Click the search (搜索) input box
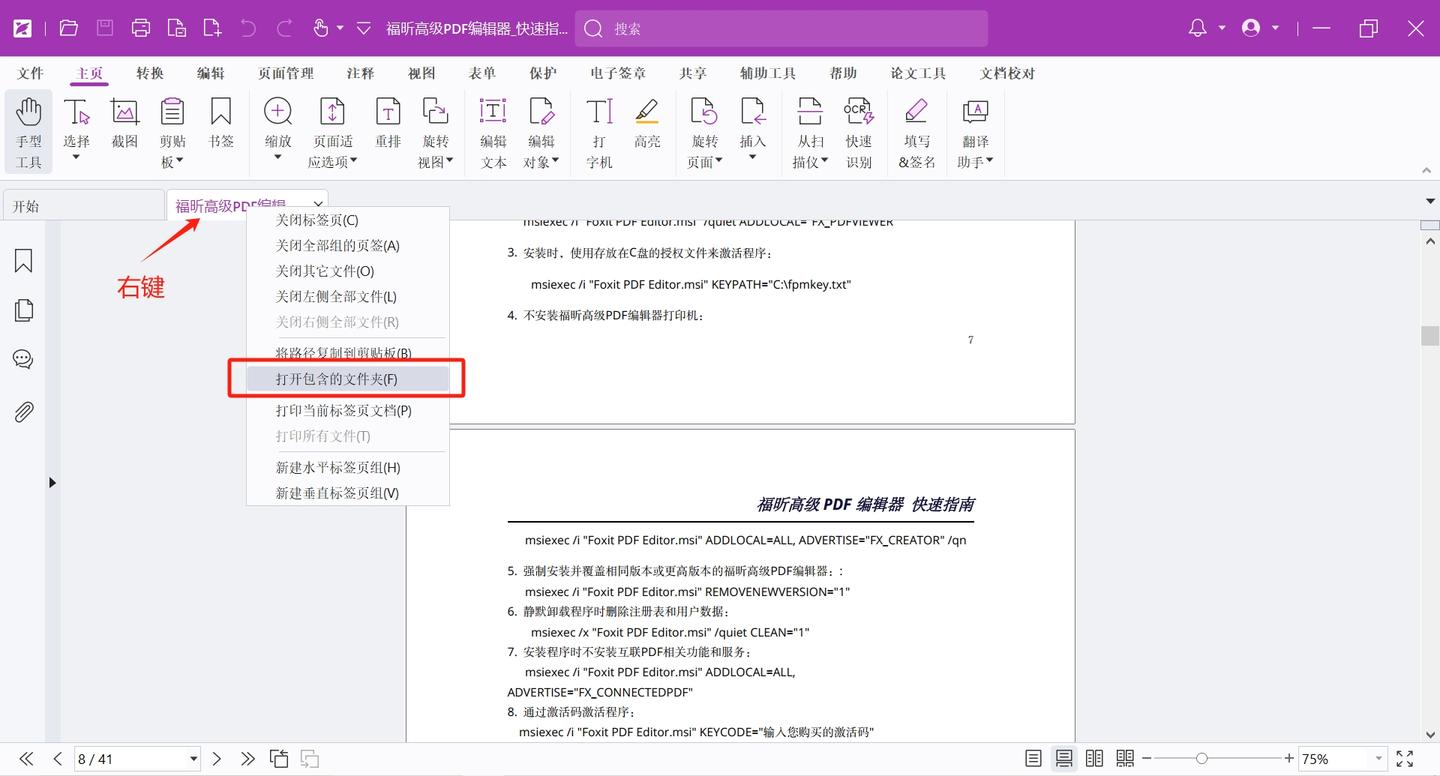This screenshot has width=1440, height=776. (x=781, y=28)
